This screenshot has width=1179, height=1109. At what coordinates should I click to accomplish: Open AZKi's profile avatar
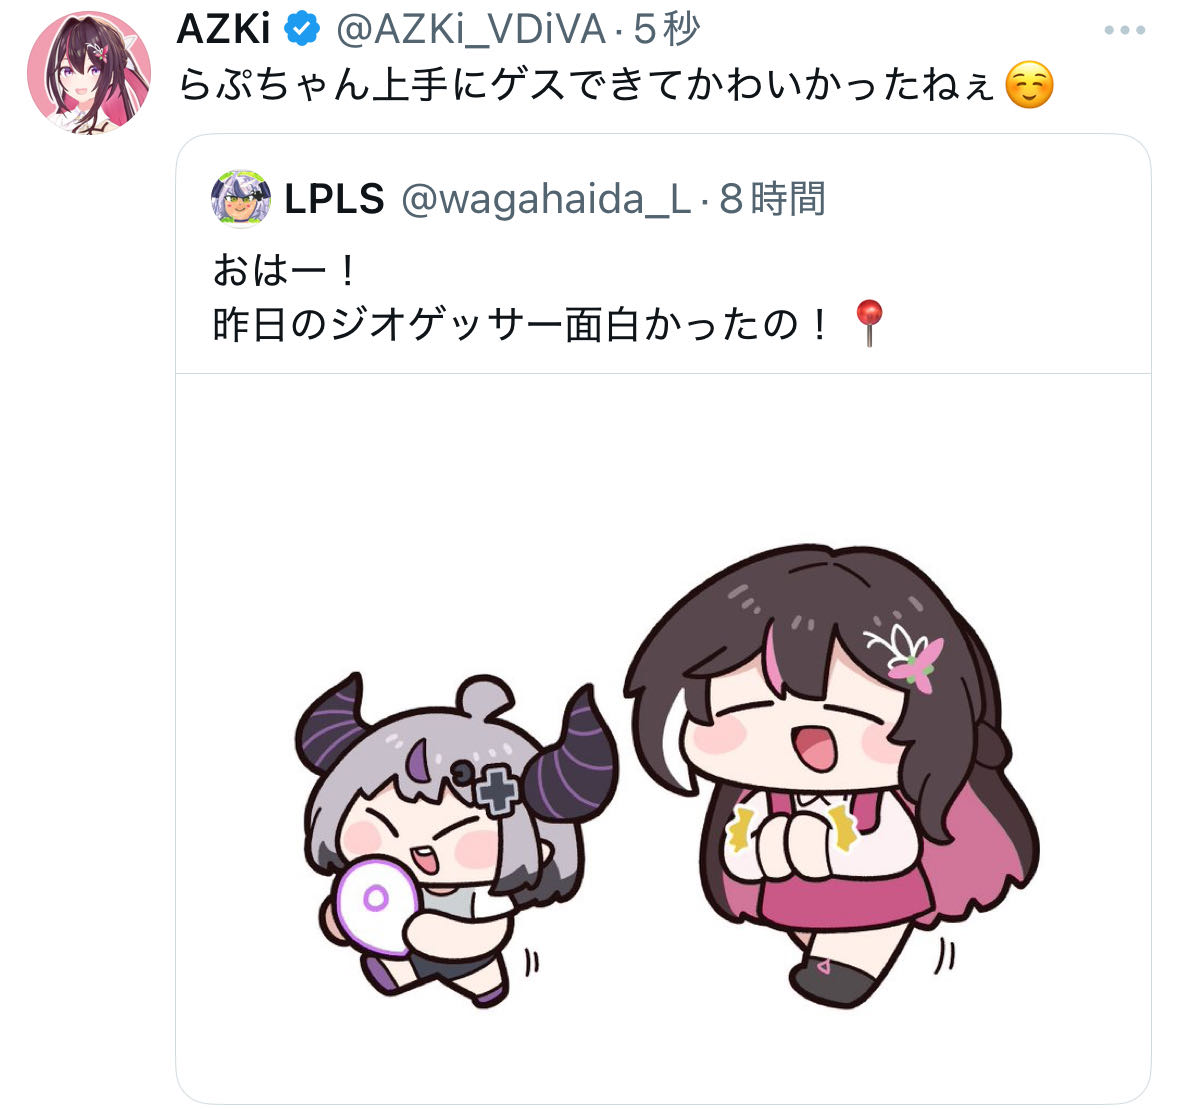89,72
